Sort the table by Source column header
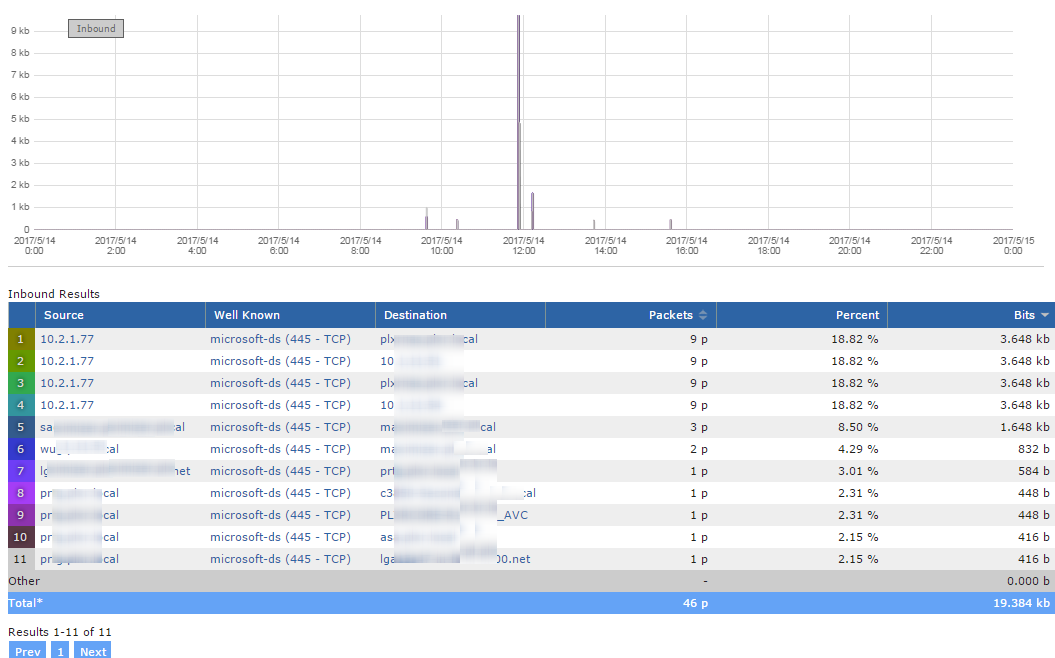 point(64,315)
